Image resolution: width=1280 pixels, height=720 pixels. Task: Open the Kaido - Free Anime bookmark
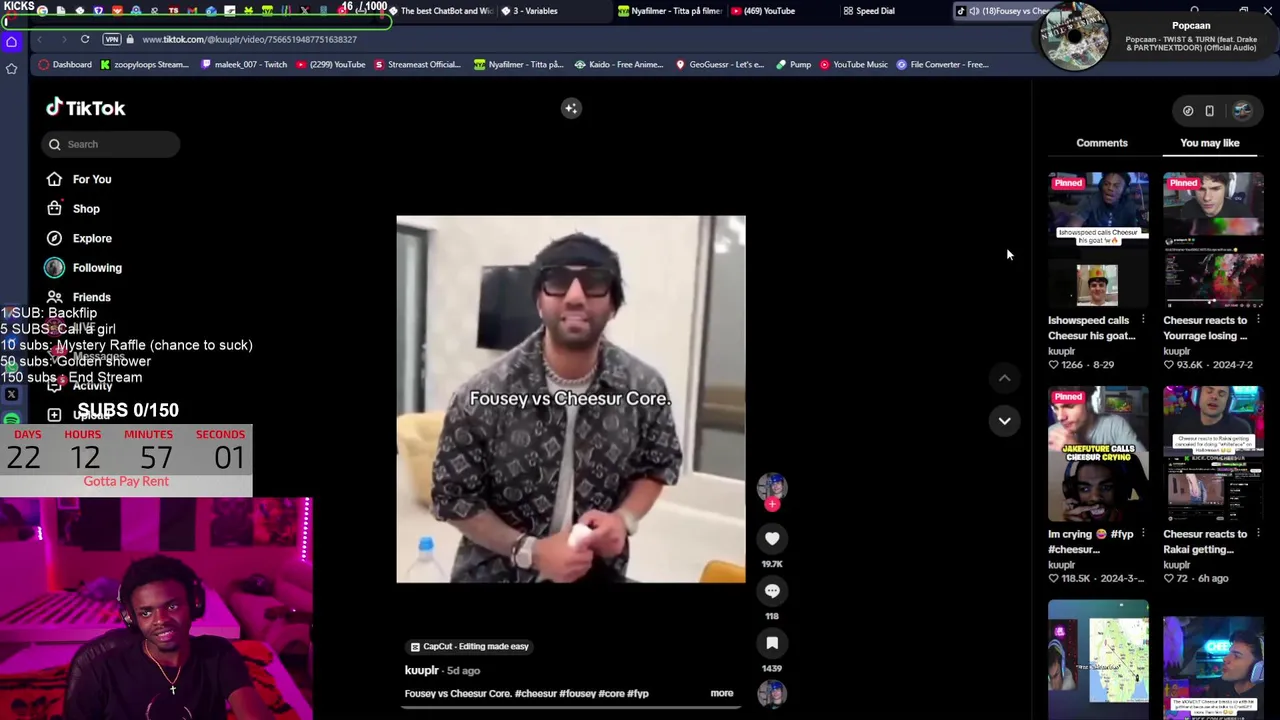[619, 65]
